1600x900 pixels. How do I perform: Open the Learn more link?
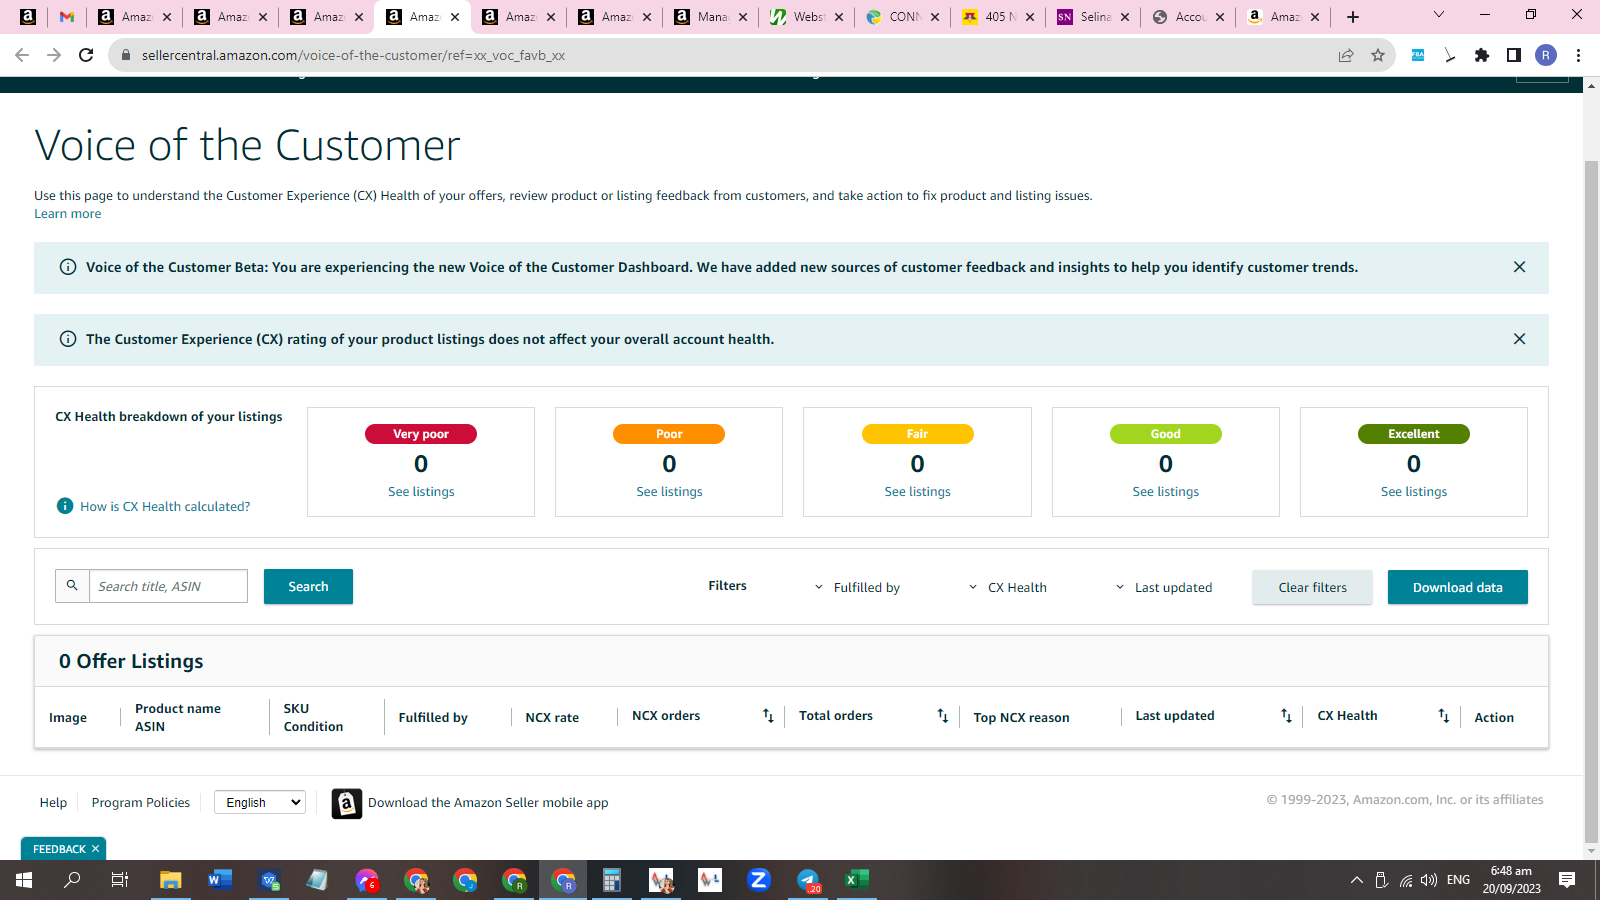pos(68,214)
